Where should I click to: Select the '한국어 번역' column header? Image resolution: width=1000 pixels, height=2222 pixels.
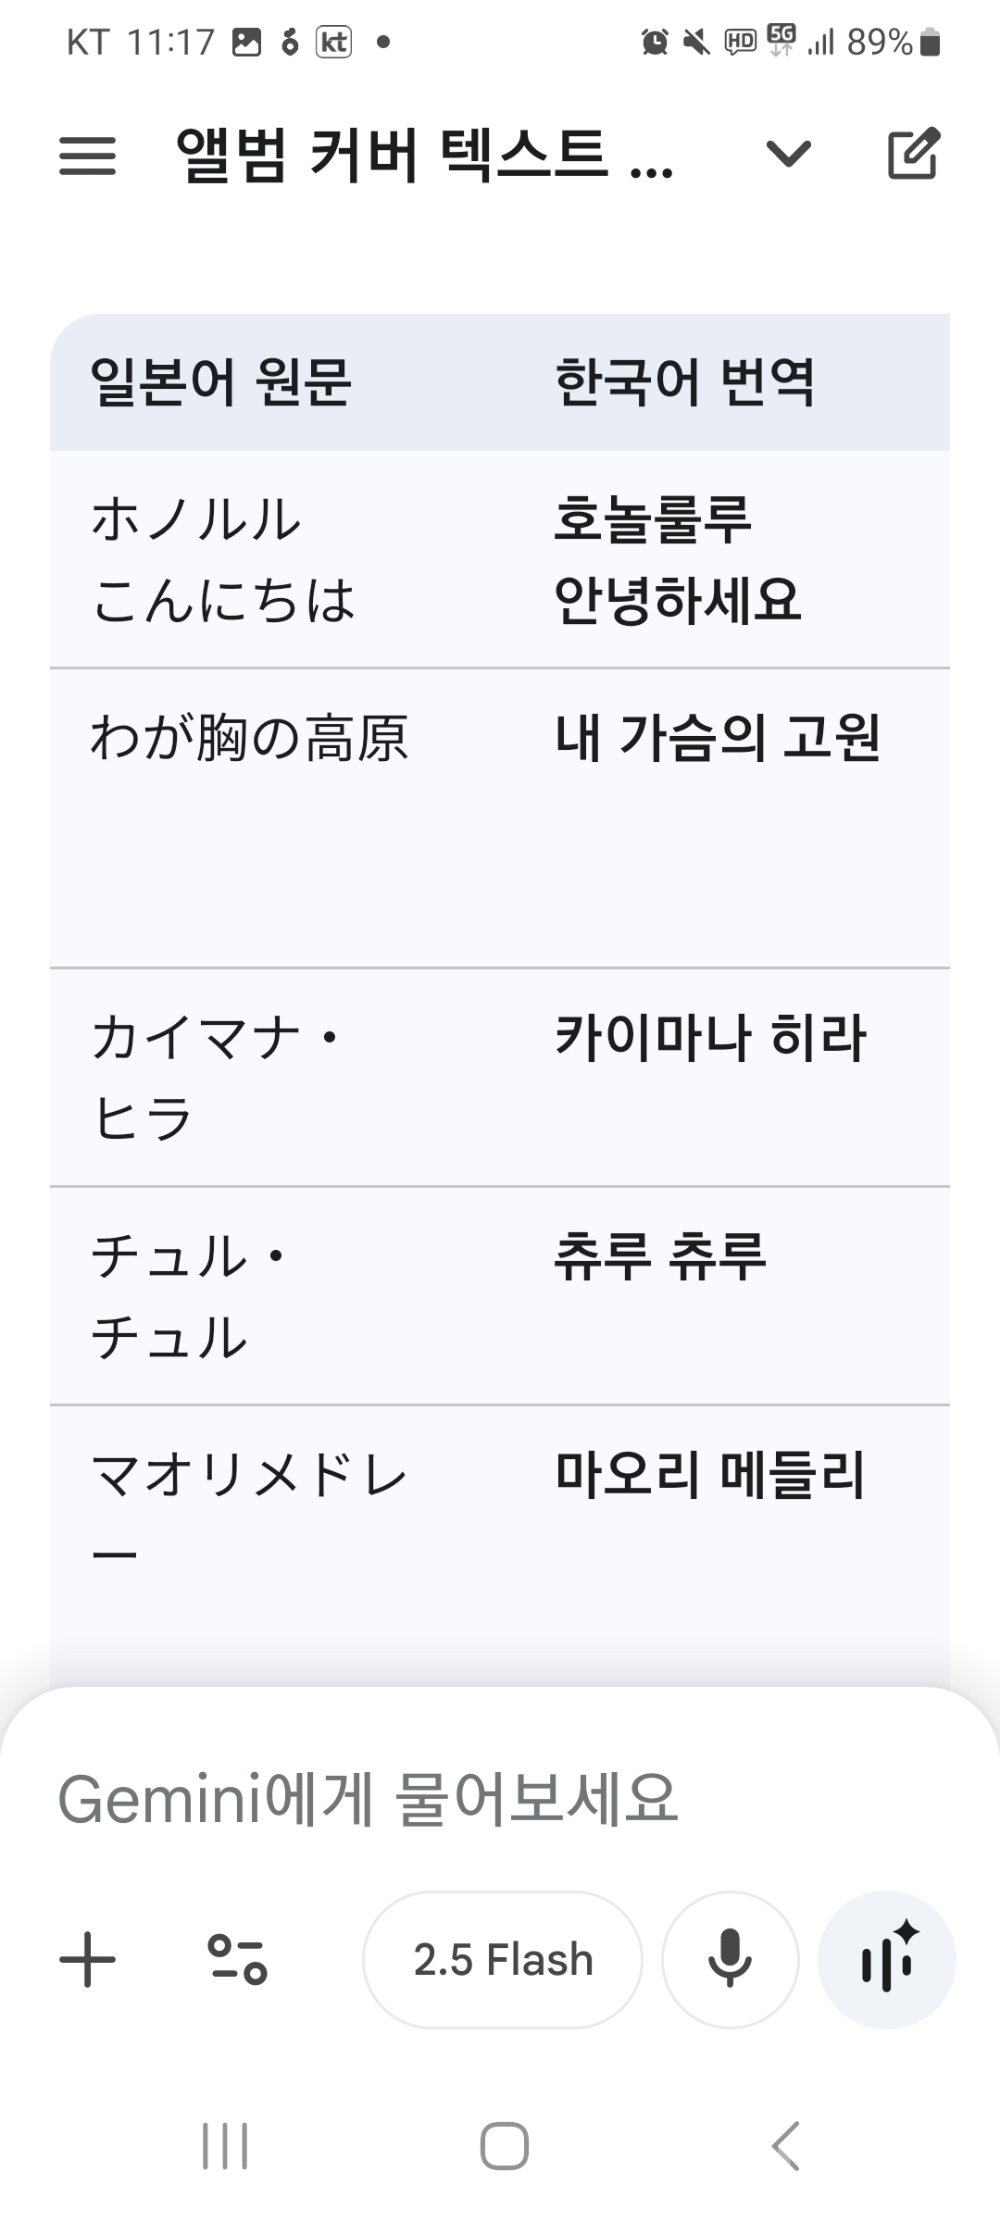click(x=685, y=382)
